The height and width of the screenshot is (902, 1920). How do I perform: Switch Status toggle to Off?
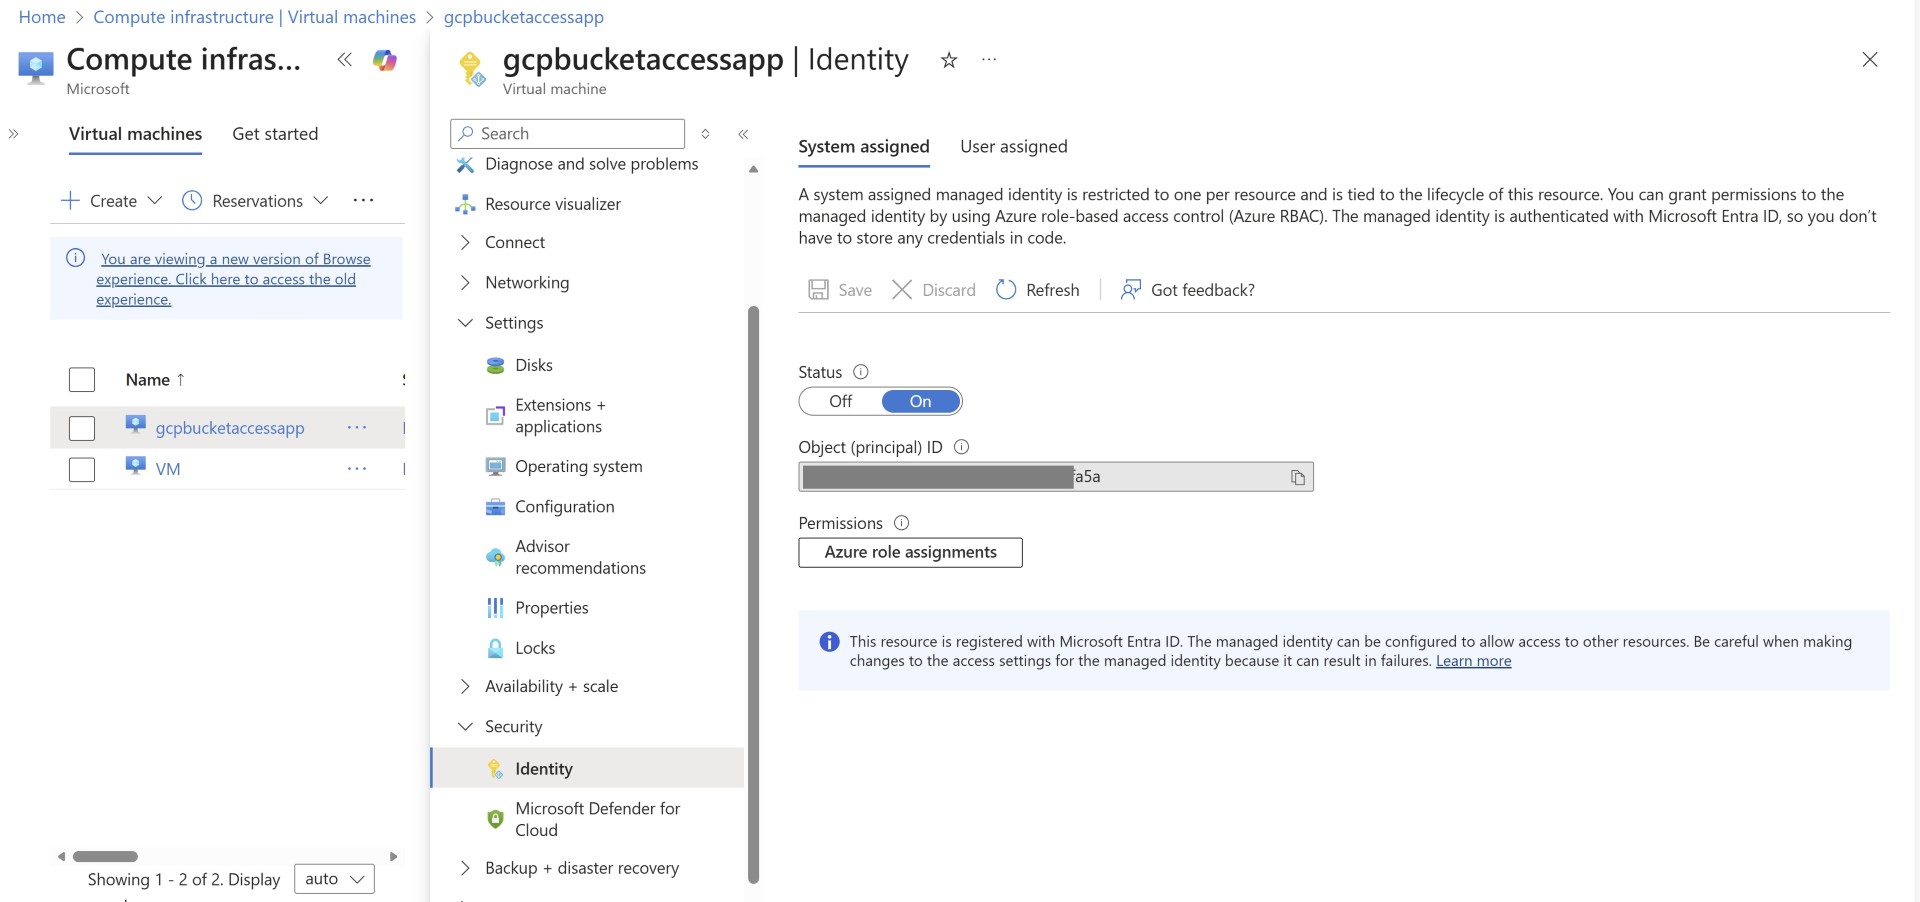[840, 401]
